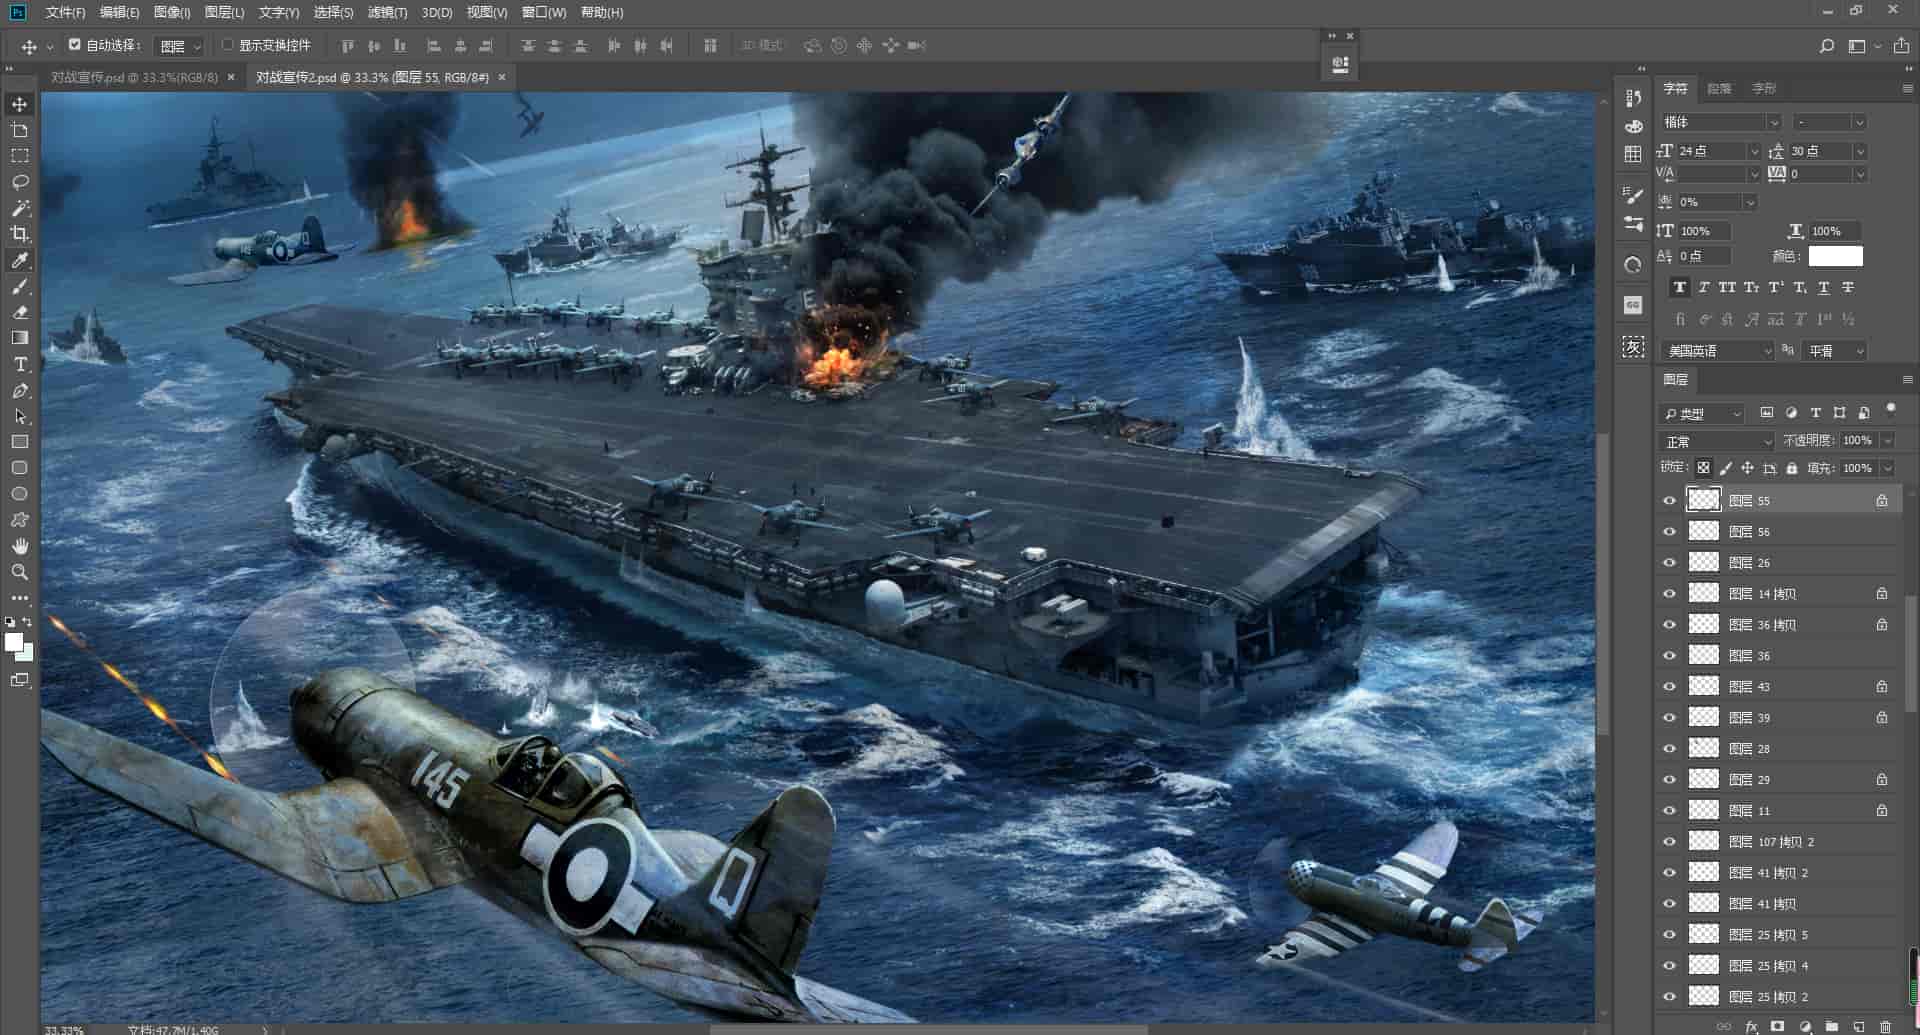
Task: Select the Lasso tool
Action: pos(20,182)
